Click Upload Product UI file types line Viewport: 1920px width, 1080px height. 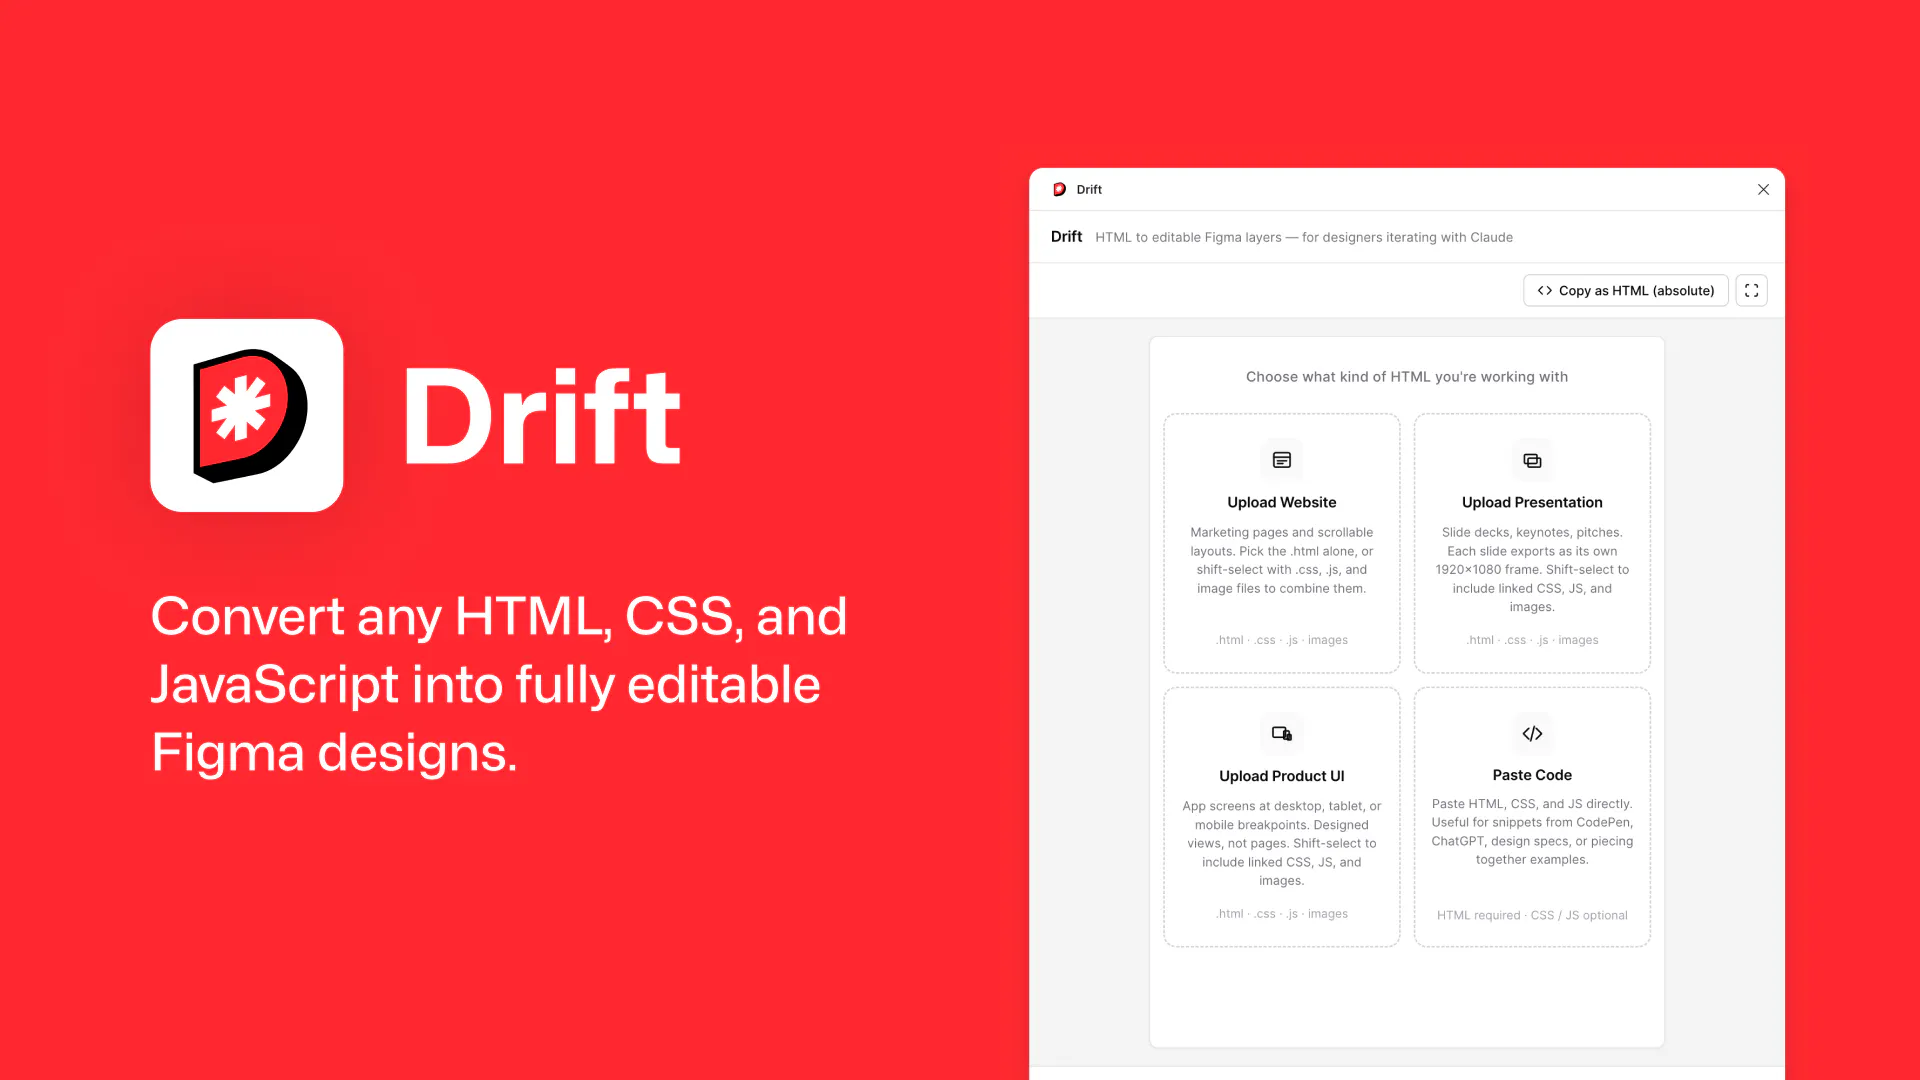pyautogui.click(x=1281, y=914)
